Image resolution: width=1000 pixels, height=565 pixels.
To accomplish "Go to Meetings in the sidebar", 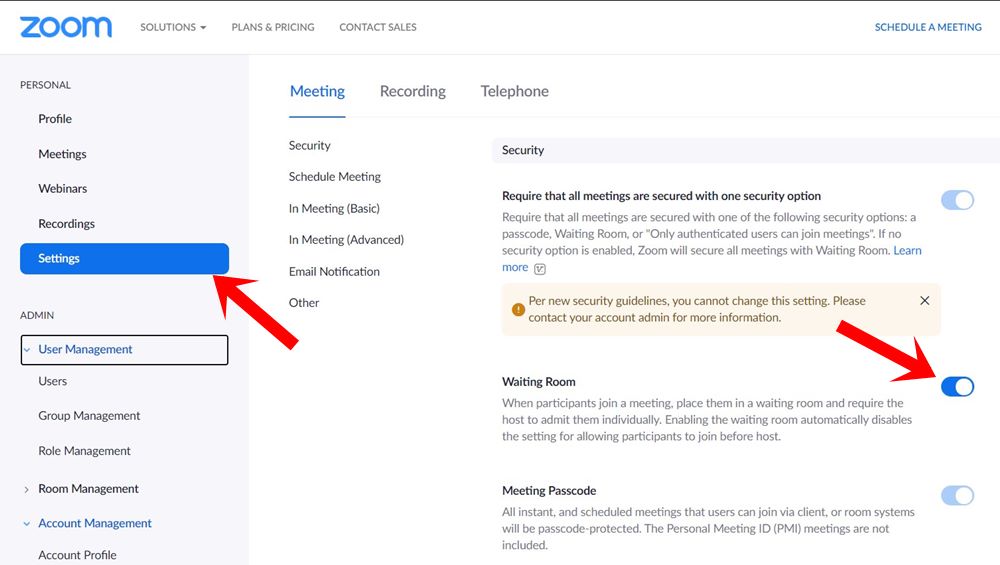I will (x=62, y=154).
